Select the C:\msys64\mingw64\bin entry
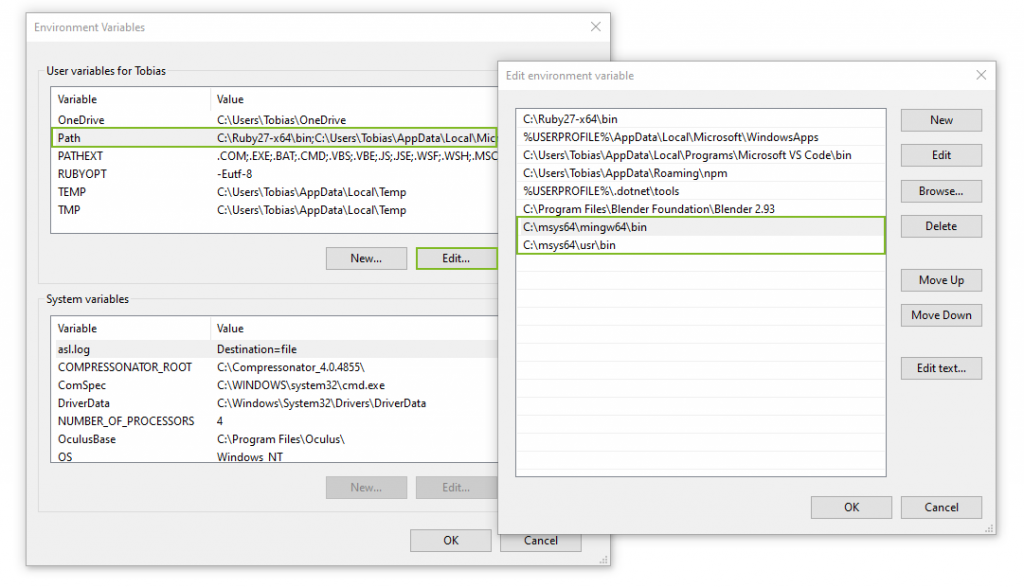Viewport: 1024px width, 588px height. 700,227
